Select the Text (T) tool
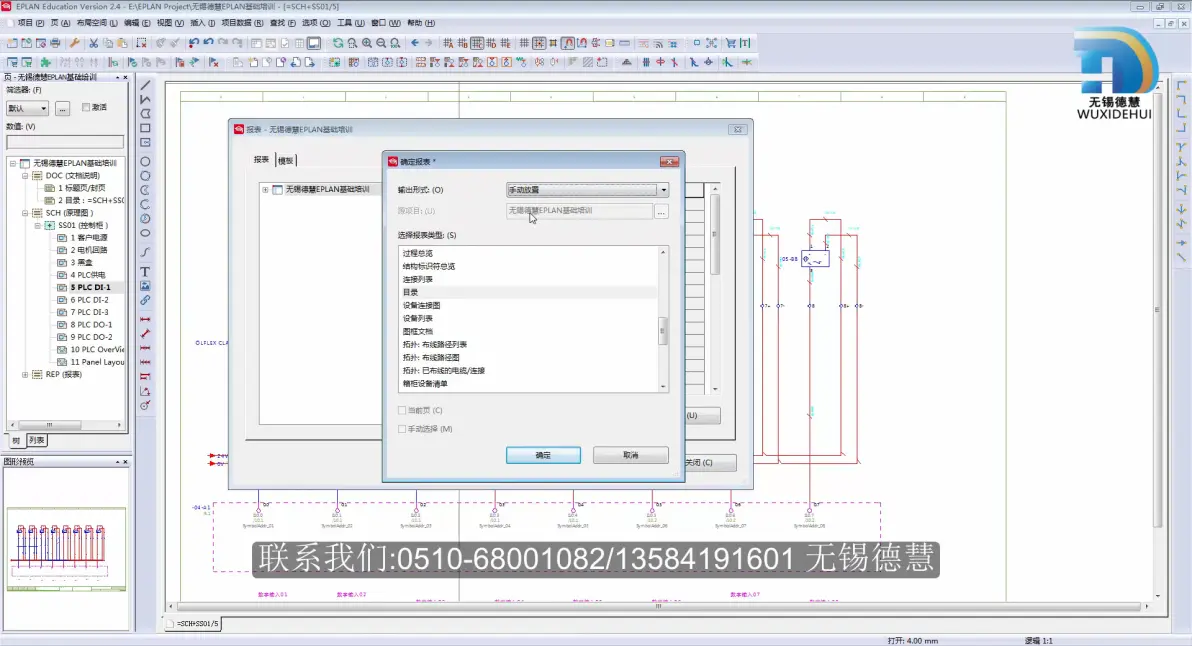This screenshot has height=646, width=1192. point(145,271)
